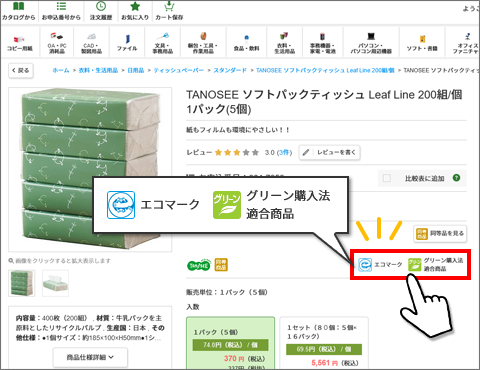Click the product title TANOSEE ソフトパックティッシュ
Image resolution: width=480 pixels, height=370 pixels.
(324, 102)
